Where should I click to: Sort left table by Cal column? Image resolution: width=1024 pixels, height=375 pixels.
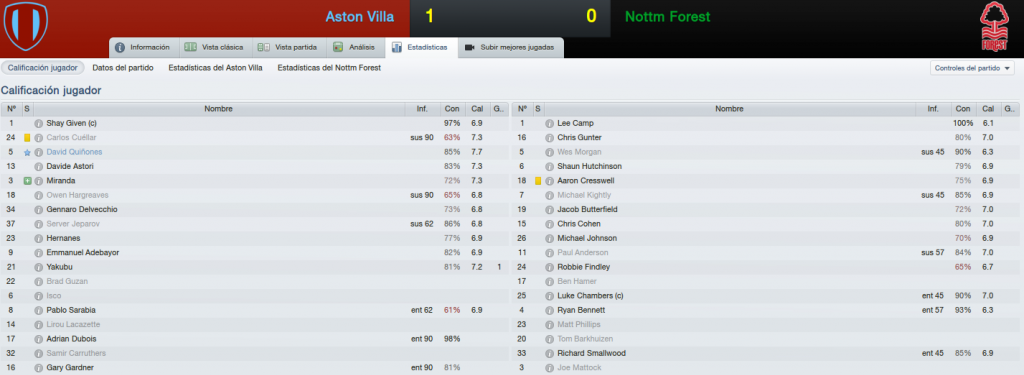(477, 109)
